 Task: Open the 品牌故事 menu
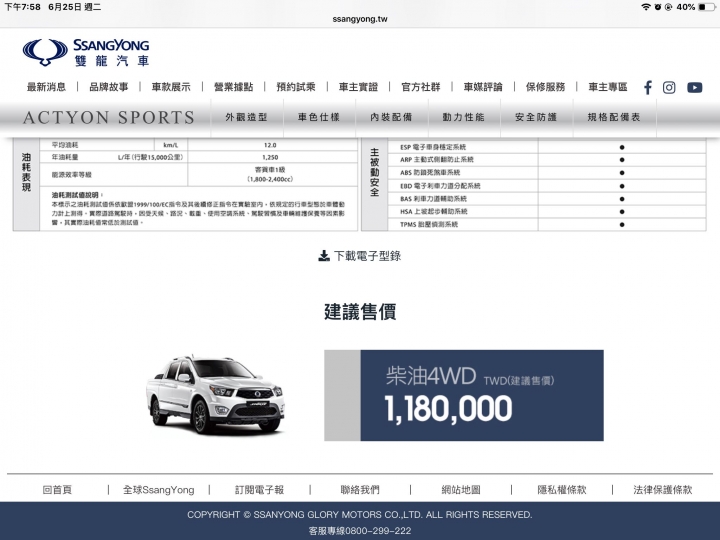(108, 87)
